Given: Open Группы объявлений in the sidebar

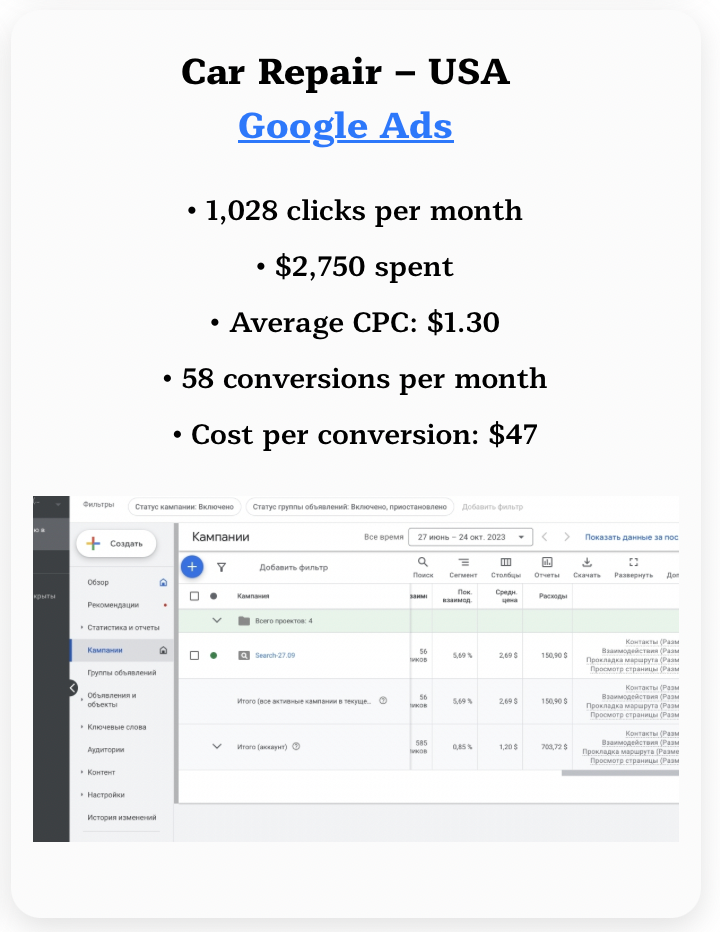Looking at the screenshot, I should click(x=121, y=673).
